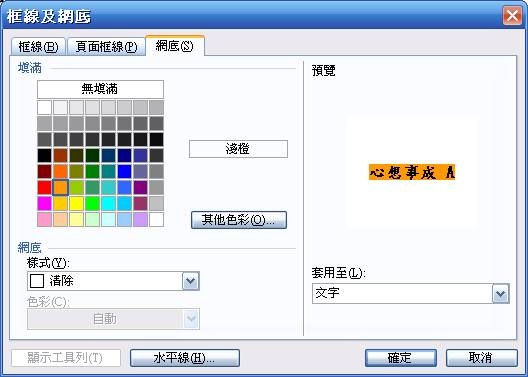The height and width of the screenshot is (377, 528).
Task: Pick the bright green fill swatch
Action: [x=92, y=204]
